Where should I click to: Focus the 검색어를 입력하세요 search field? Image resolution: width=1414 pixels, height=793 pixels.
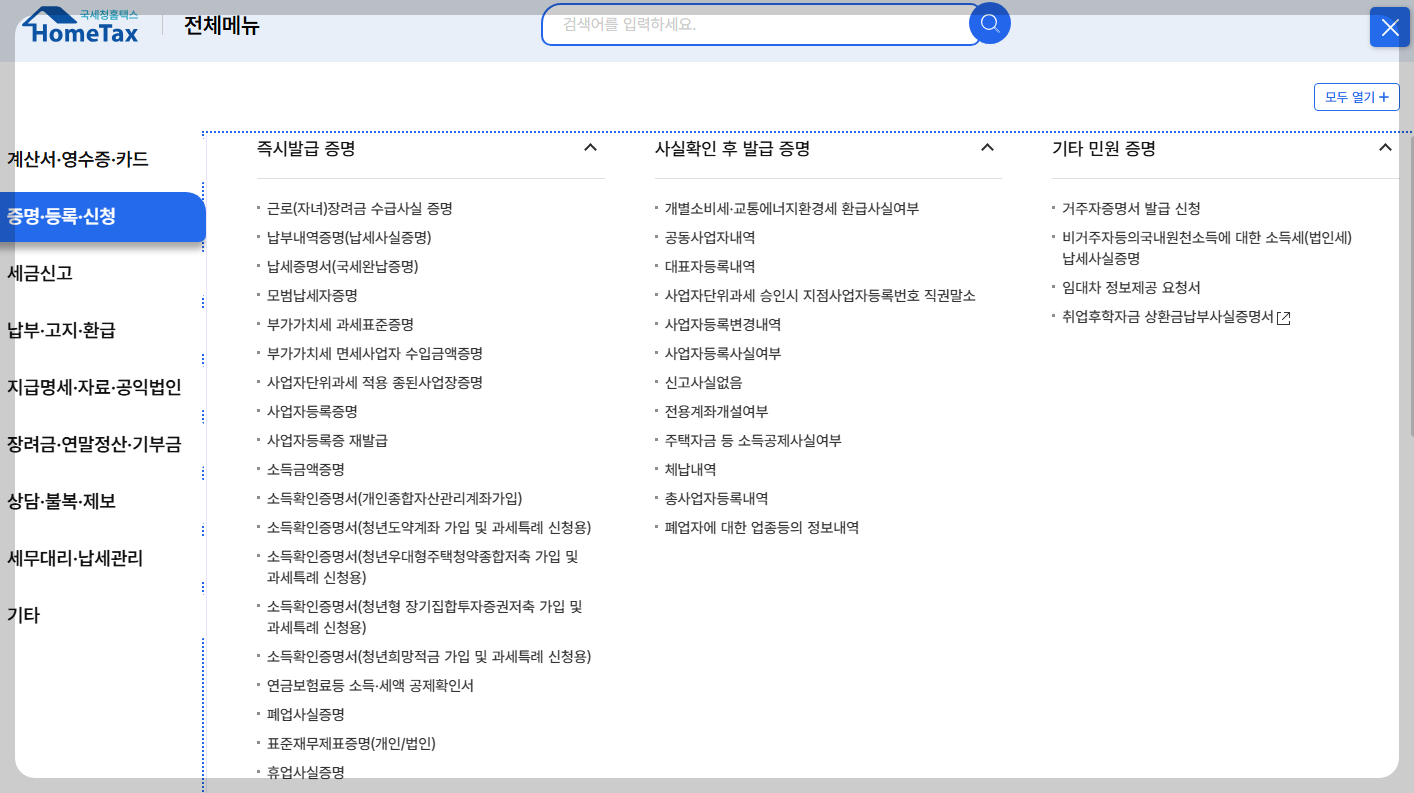click(x=761, y=25)
